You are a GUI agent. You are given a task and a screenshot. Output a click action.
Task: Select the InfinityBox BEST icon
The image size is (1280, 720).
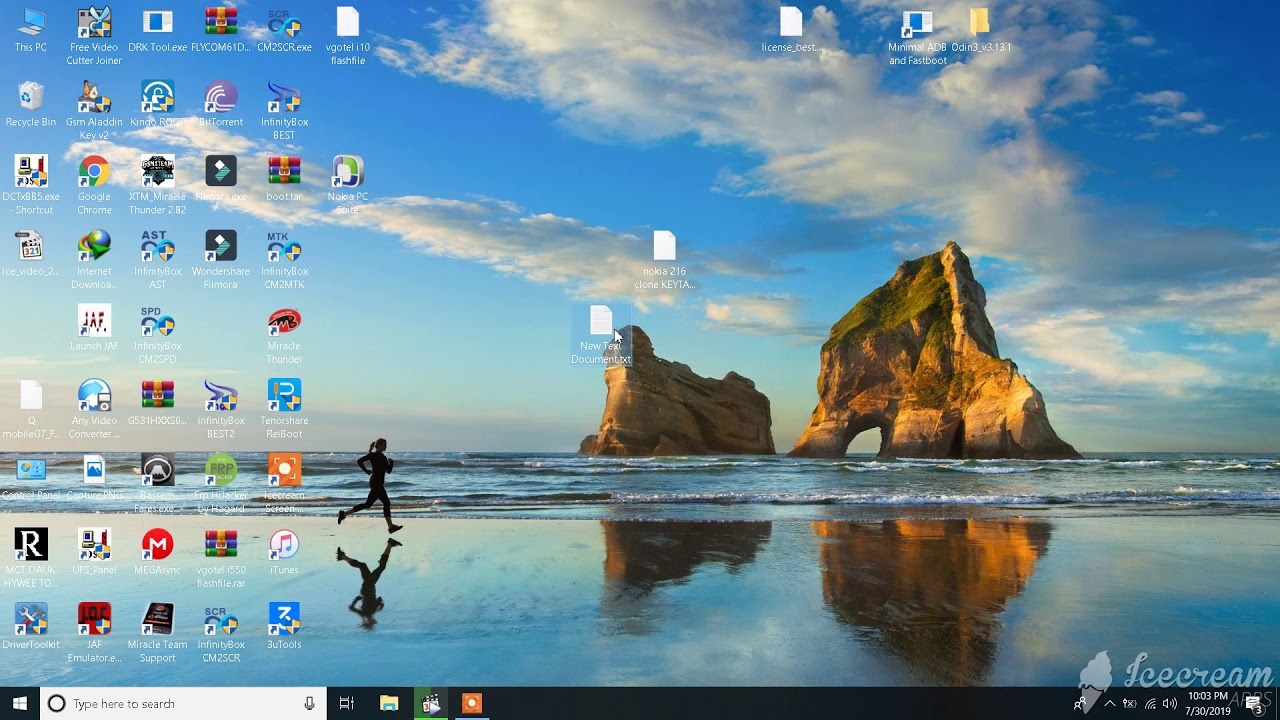pyautogui.click(x=284, y=111)
